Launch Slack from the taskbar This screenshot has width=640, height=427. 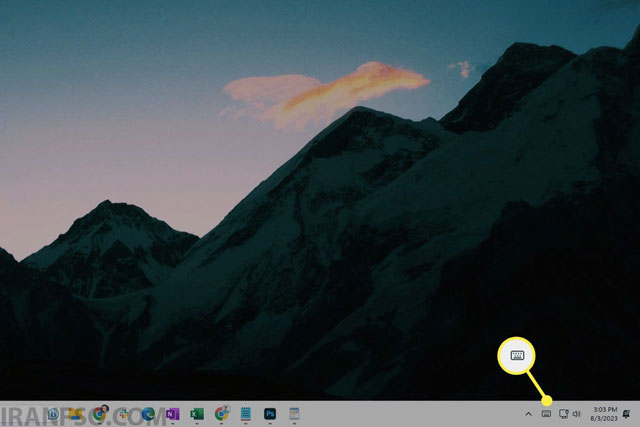click(x=124, y=414)
